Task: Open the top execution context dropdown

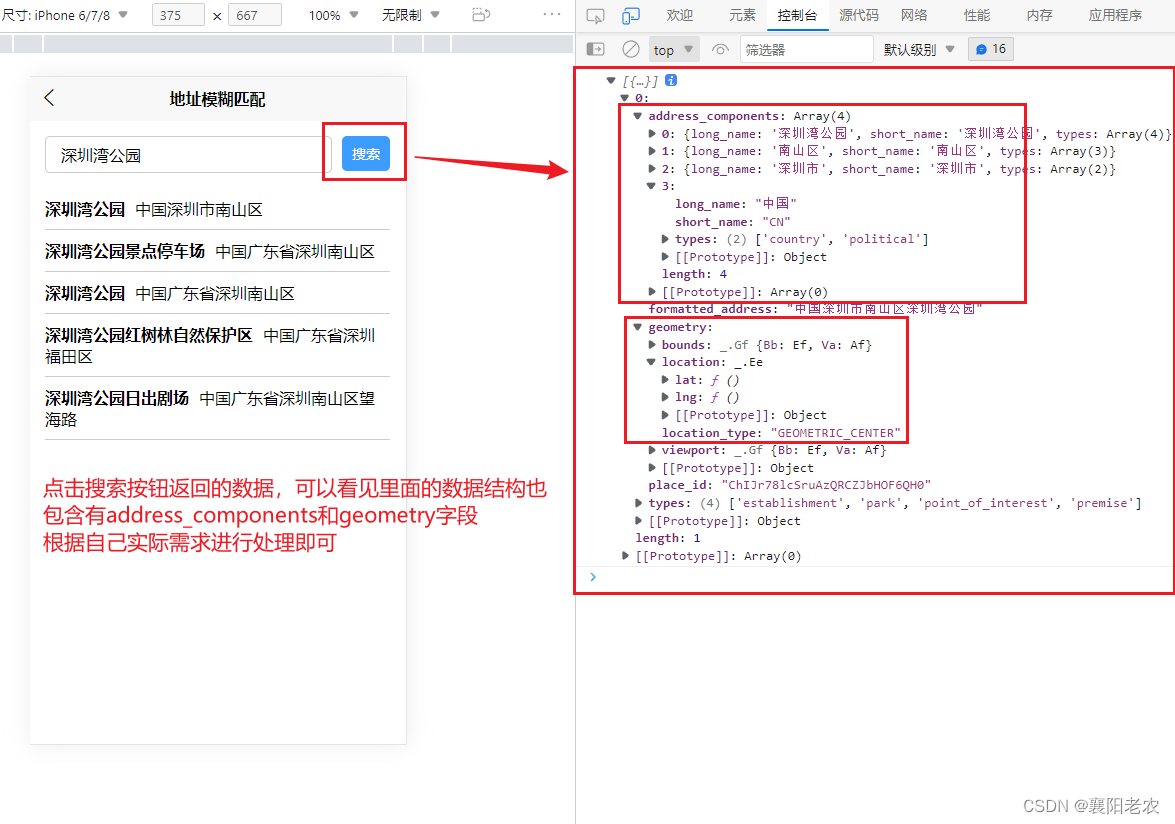Action: pos(672,48)
